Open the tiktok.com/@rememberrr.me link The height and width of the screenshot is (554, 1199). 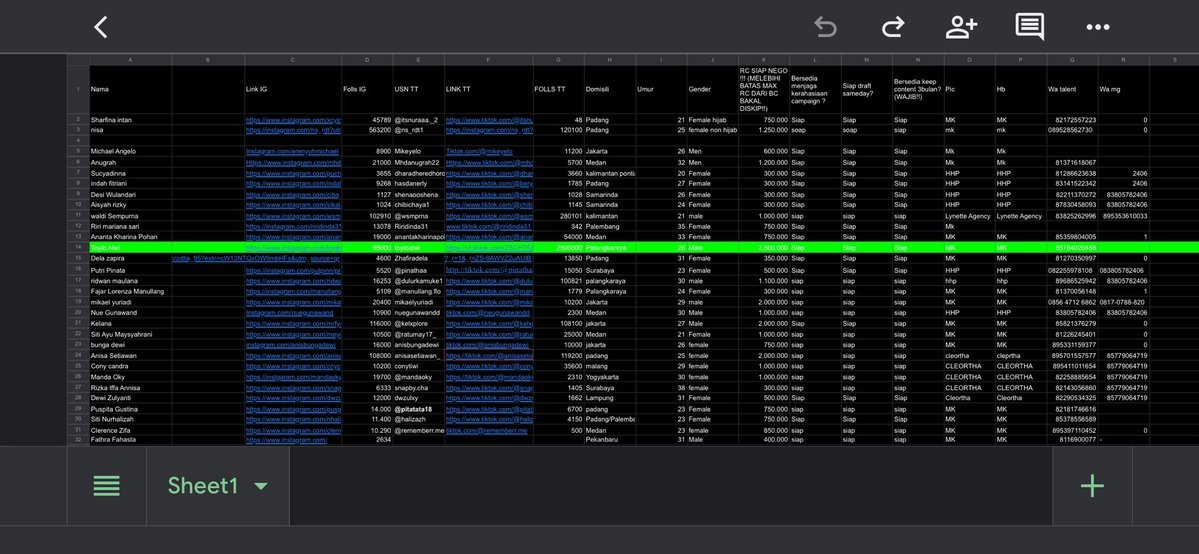(x=487, y=431)
